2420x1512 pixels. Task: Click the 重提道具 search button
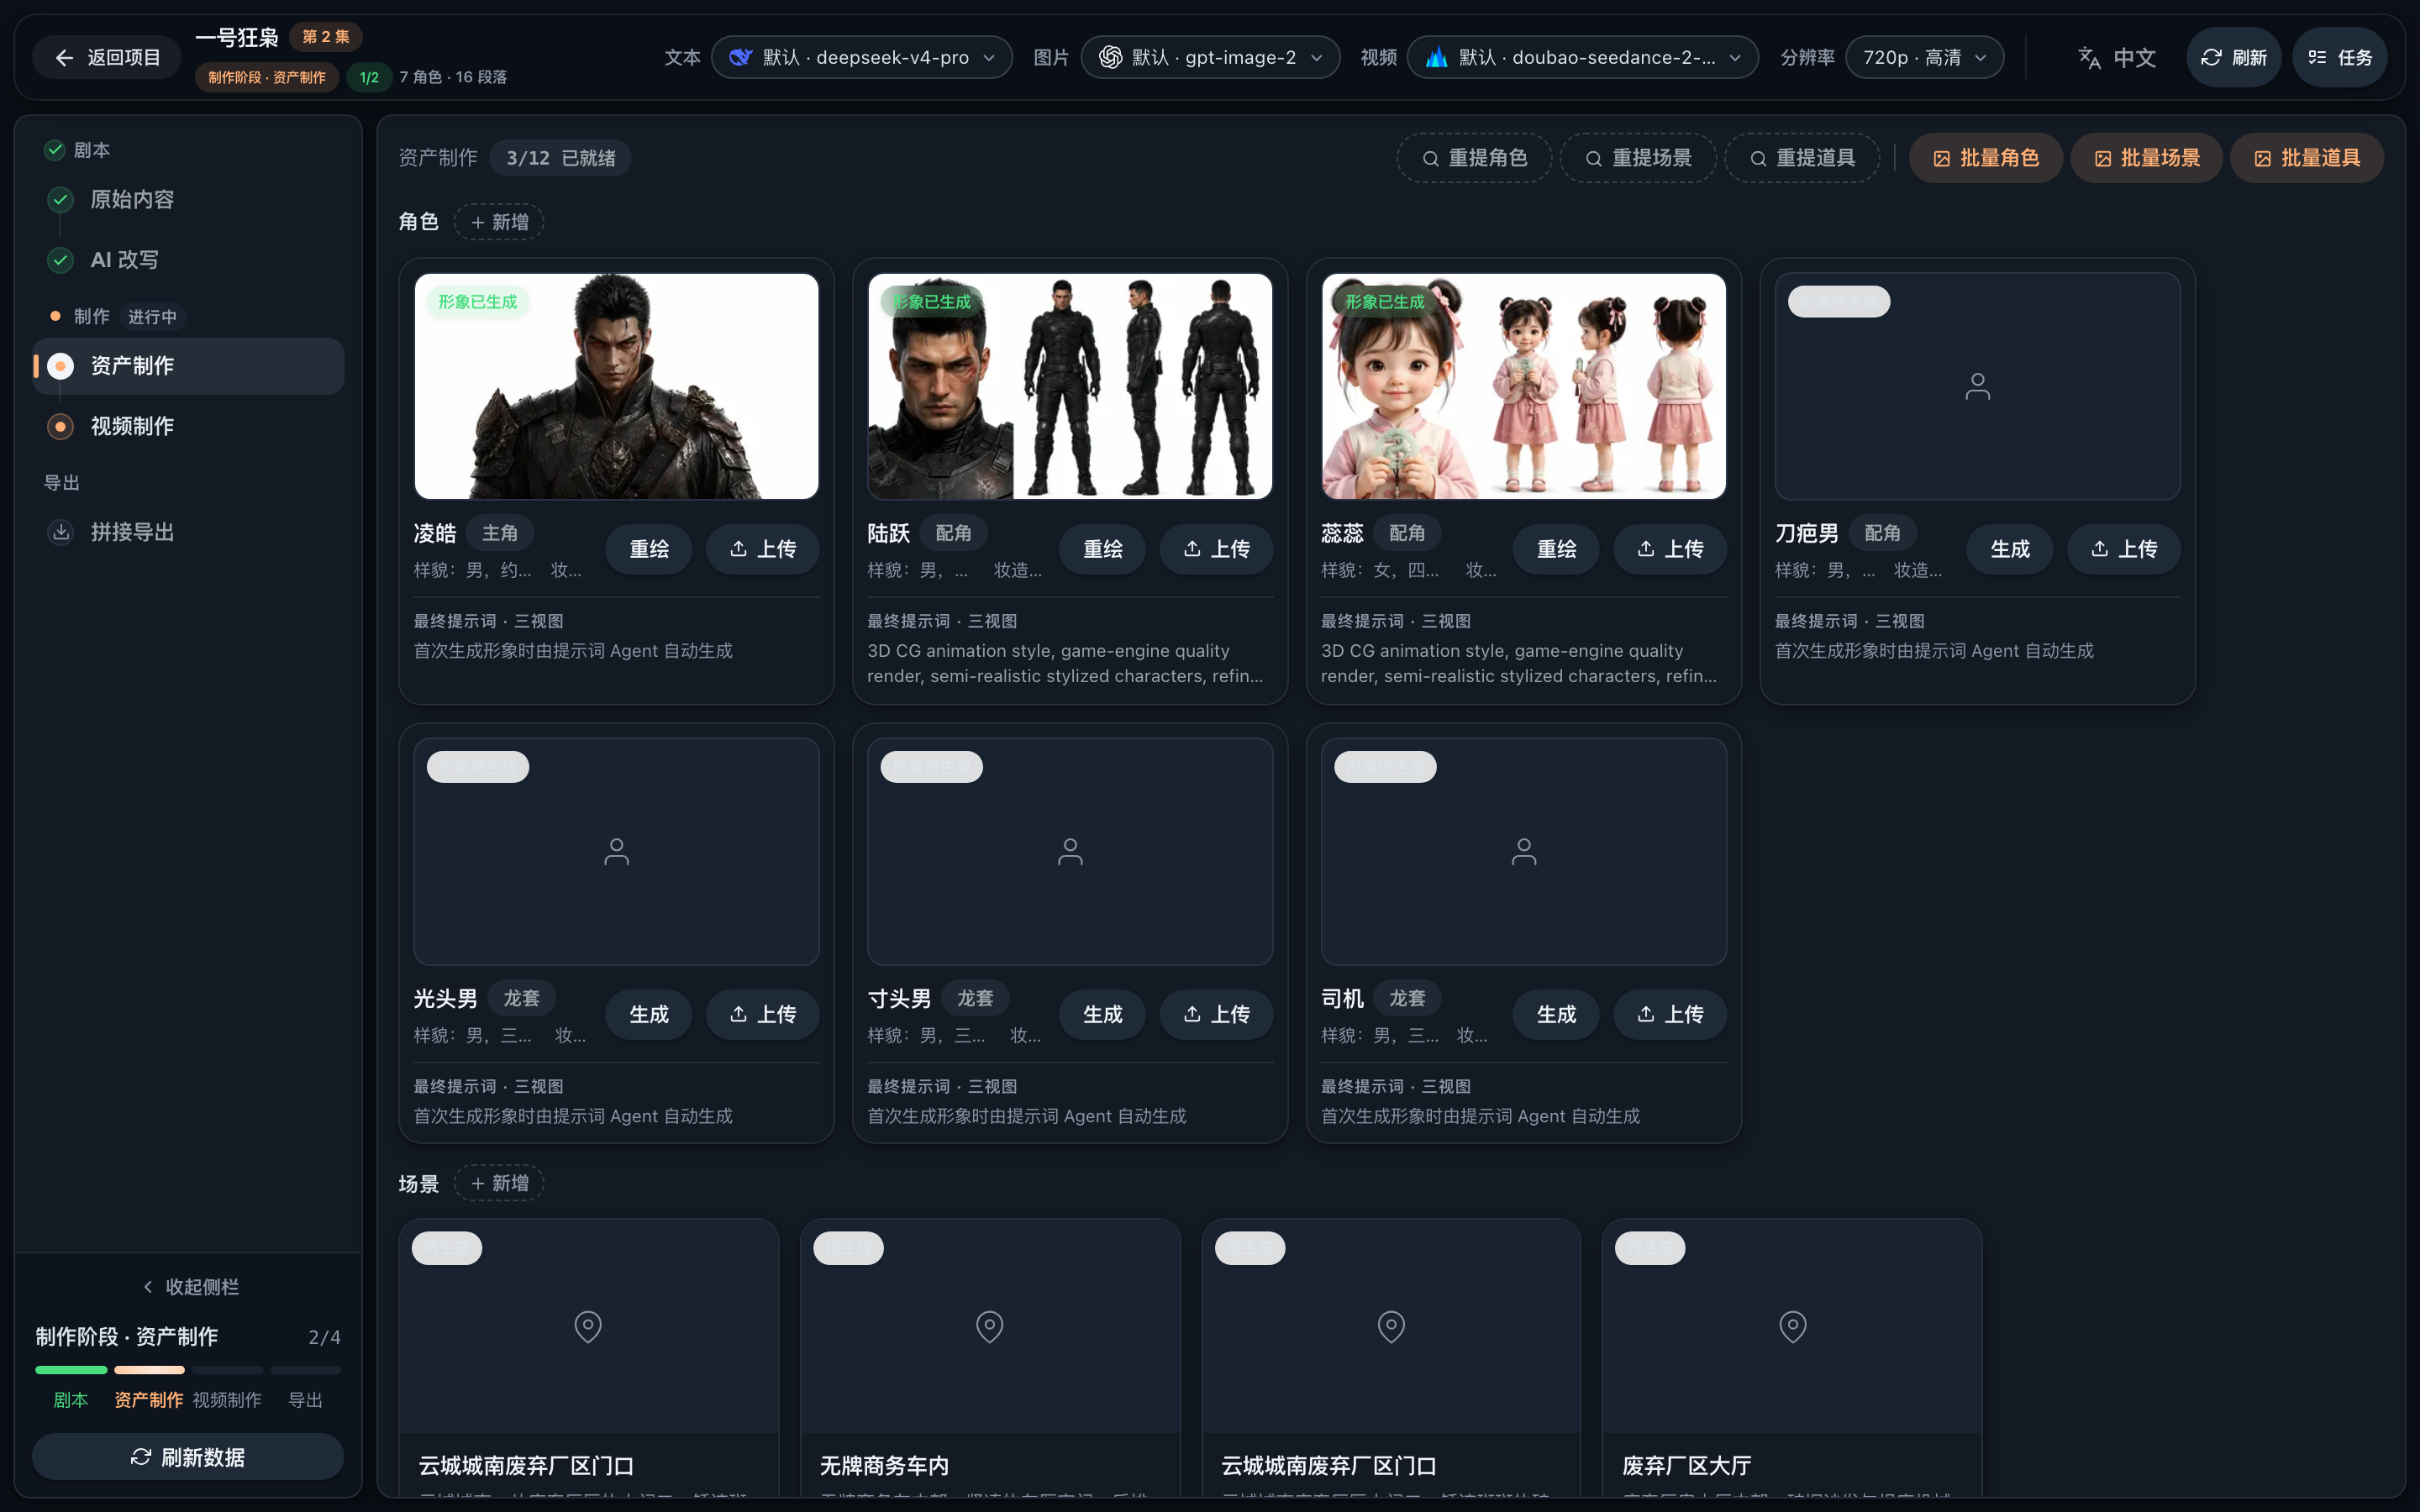coord(1802,158)
